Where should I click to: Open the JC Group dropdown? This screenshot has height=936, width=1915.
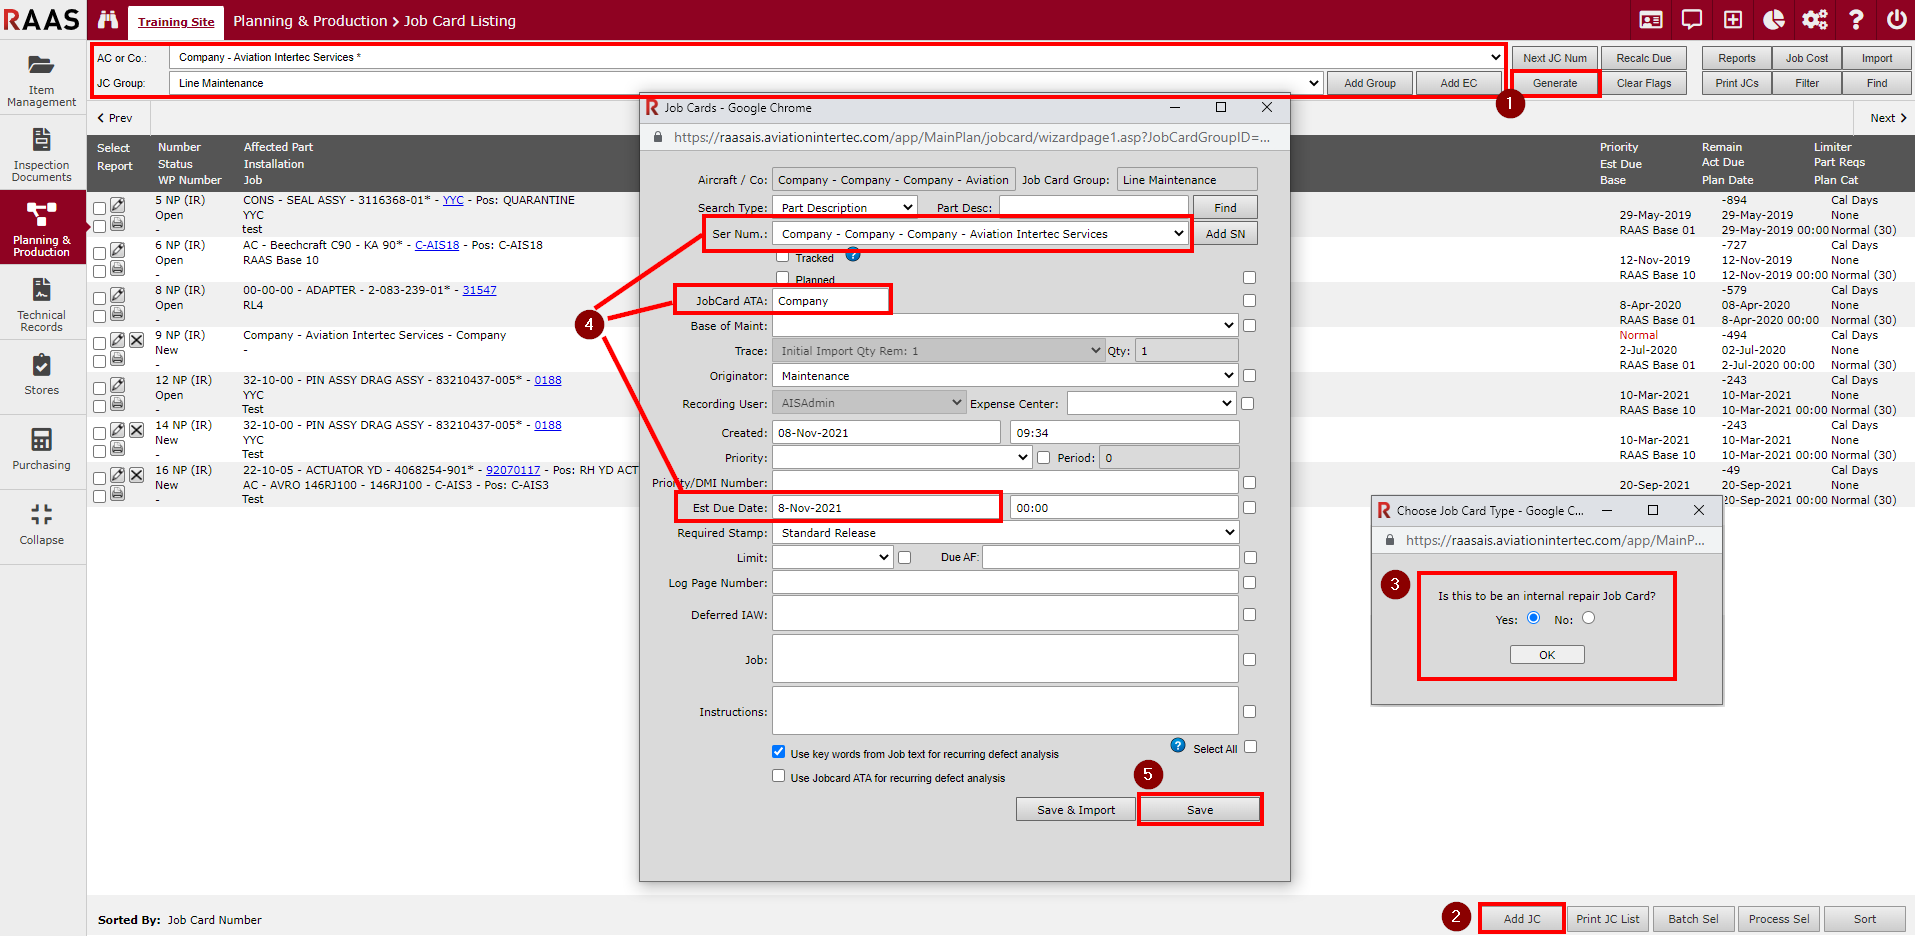(x=746, y=83)
